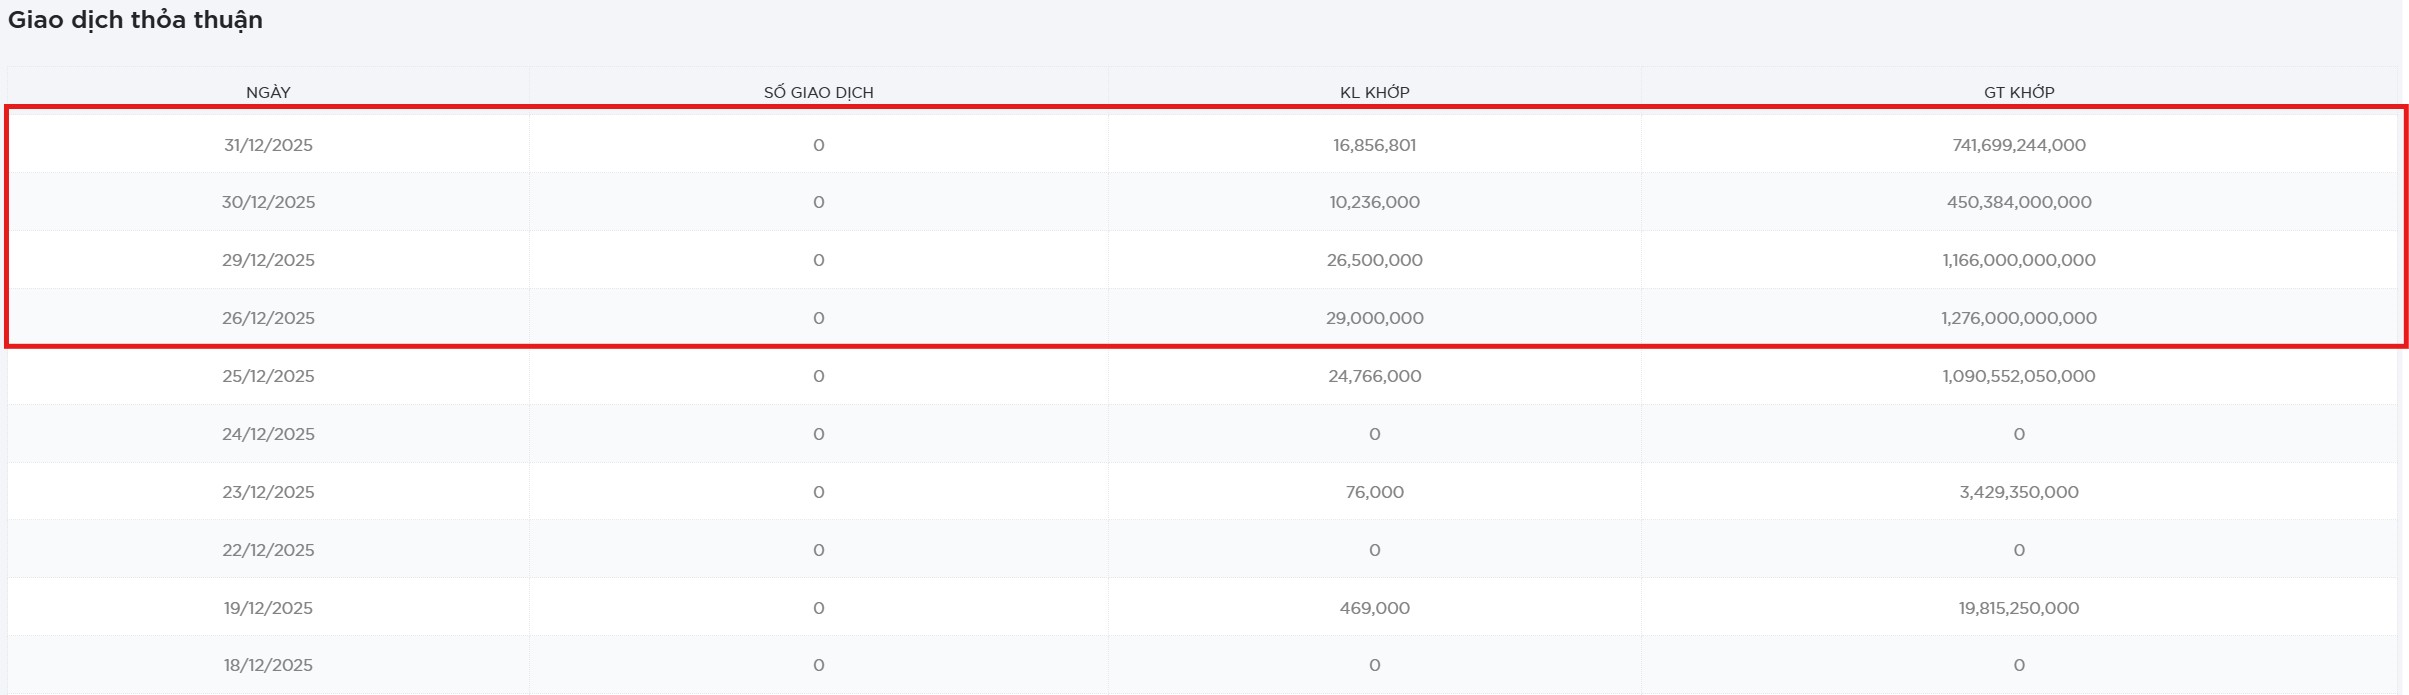This screenshot has width=2409, height=695.
Task: Click the 26/12/2025 date cell
Action: 268,318
